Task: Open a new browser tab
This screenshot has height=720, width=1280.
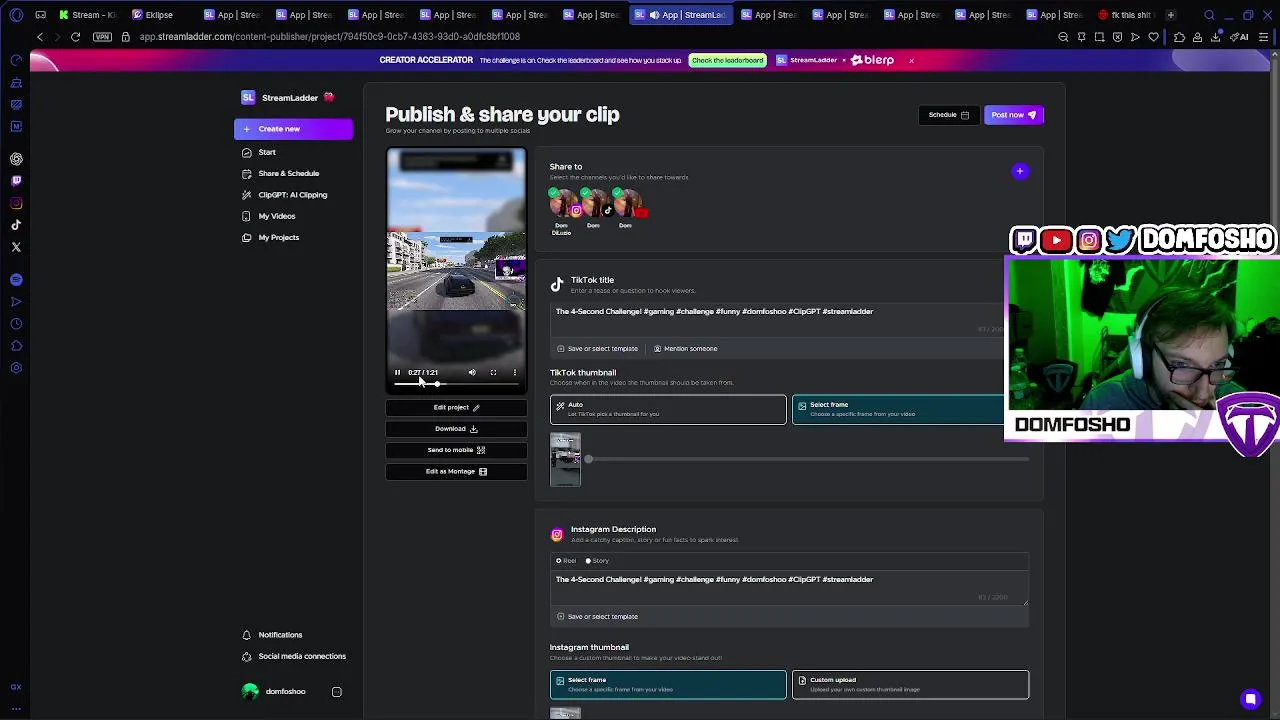Action: pyautogui.click(x=1170, y=15)
